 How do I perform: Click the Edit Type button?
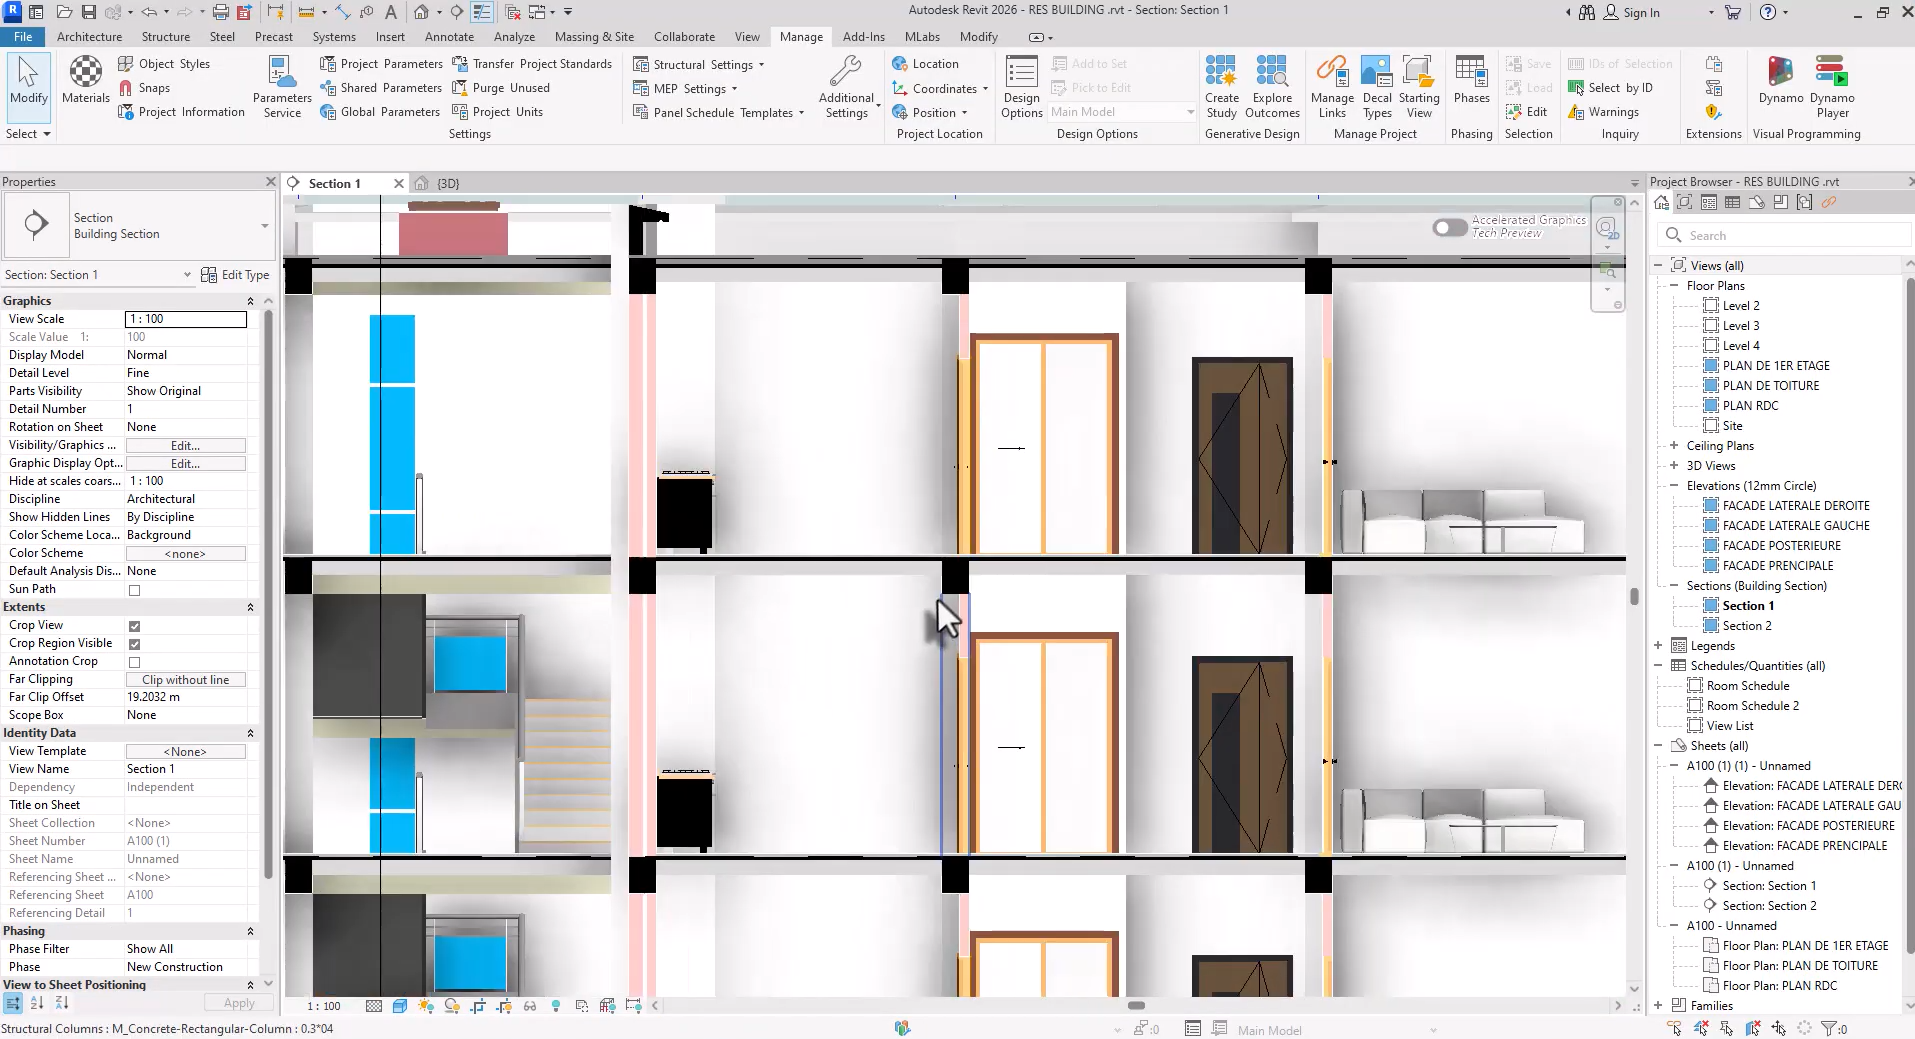236,274
